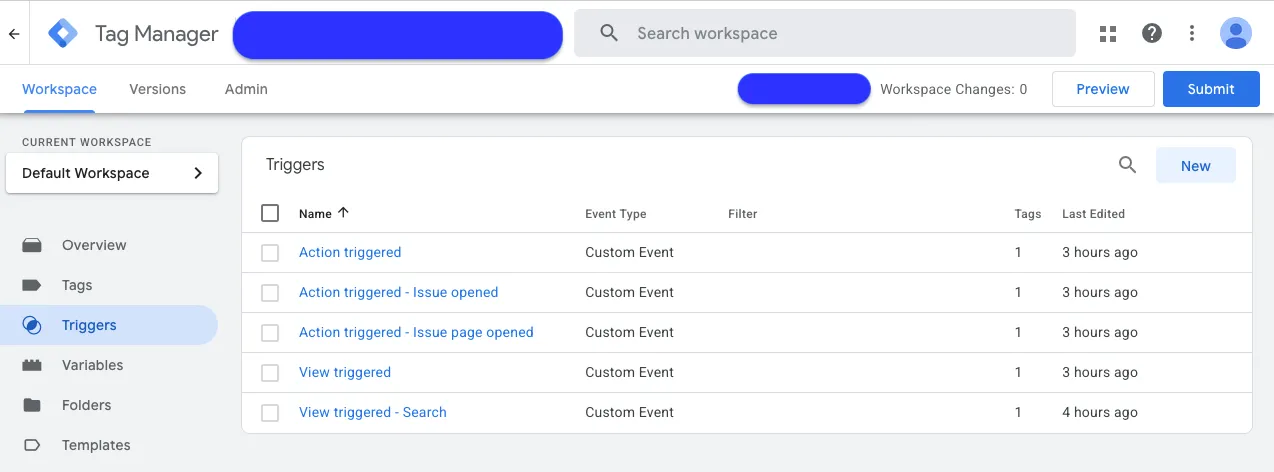1274x472 pixels.
Task: Click the back arrow icon
Action: [14, 33]
